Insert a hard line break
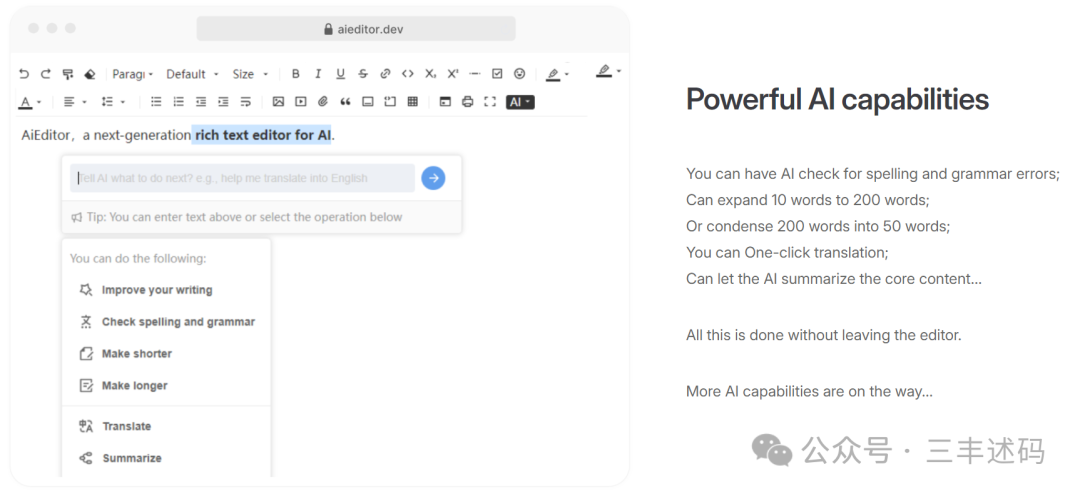 (245, 102)
